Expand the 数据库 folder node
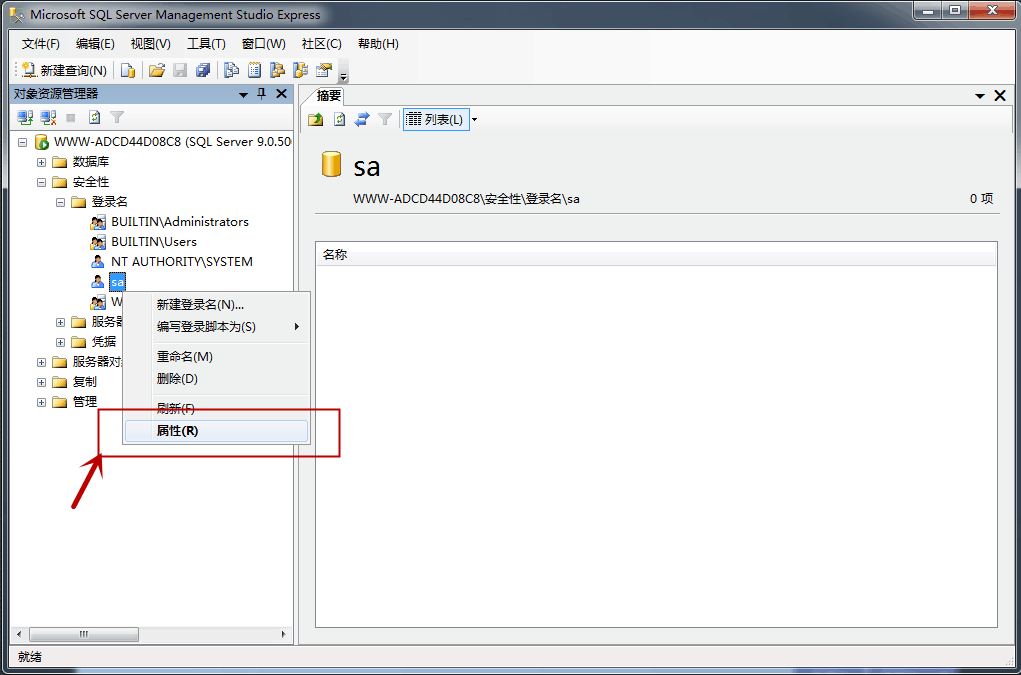 pyautogui.click(x=42, y=162)
